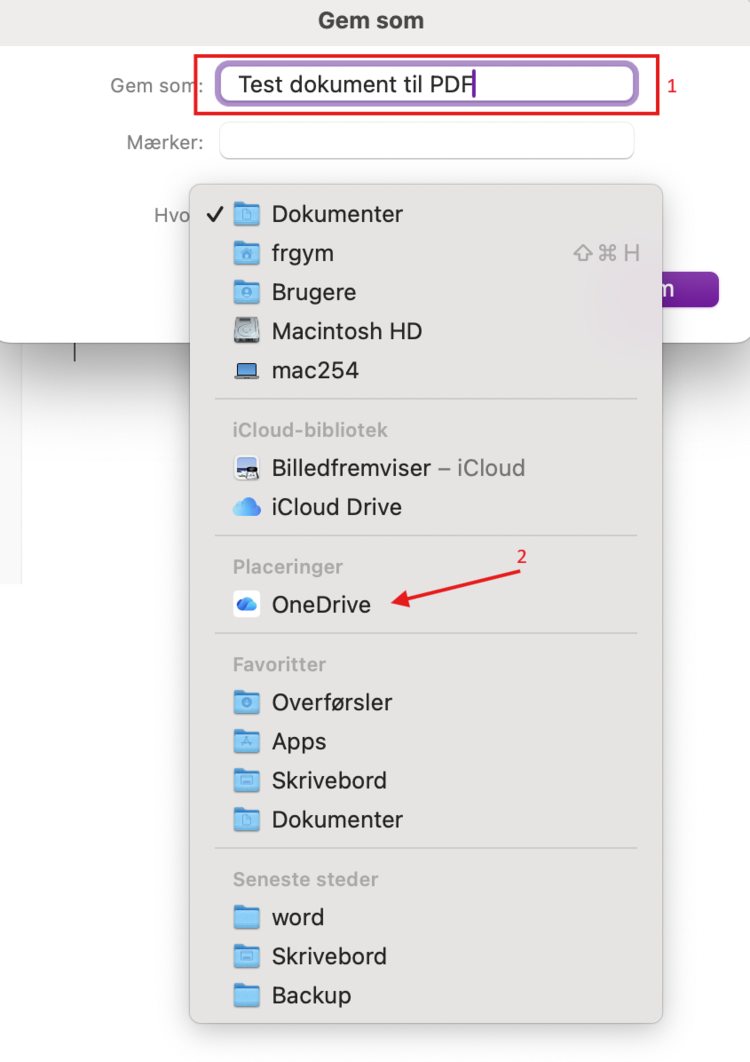This screenshot has width=750, height=1062.
Task: Select Skrivebord under Favoritter
Action: 329,781
